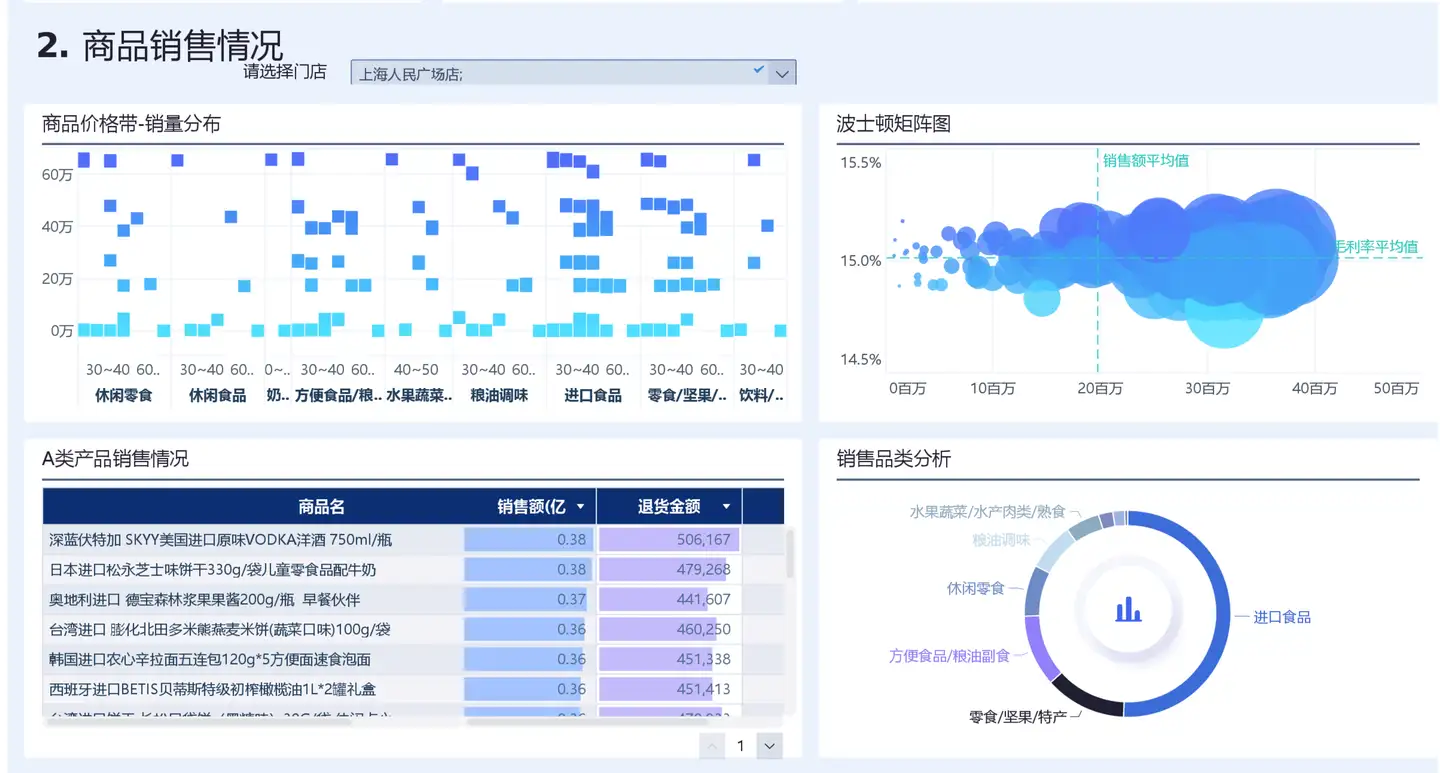The image size is (1440, 773).
Task: Click the 50百万 x-axis label
Action: tap(1395, 388)
